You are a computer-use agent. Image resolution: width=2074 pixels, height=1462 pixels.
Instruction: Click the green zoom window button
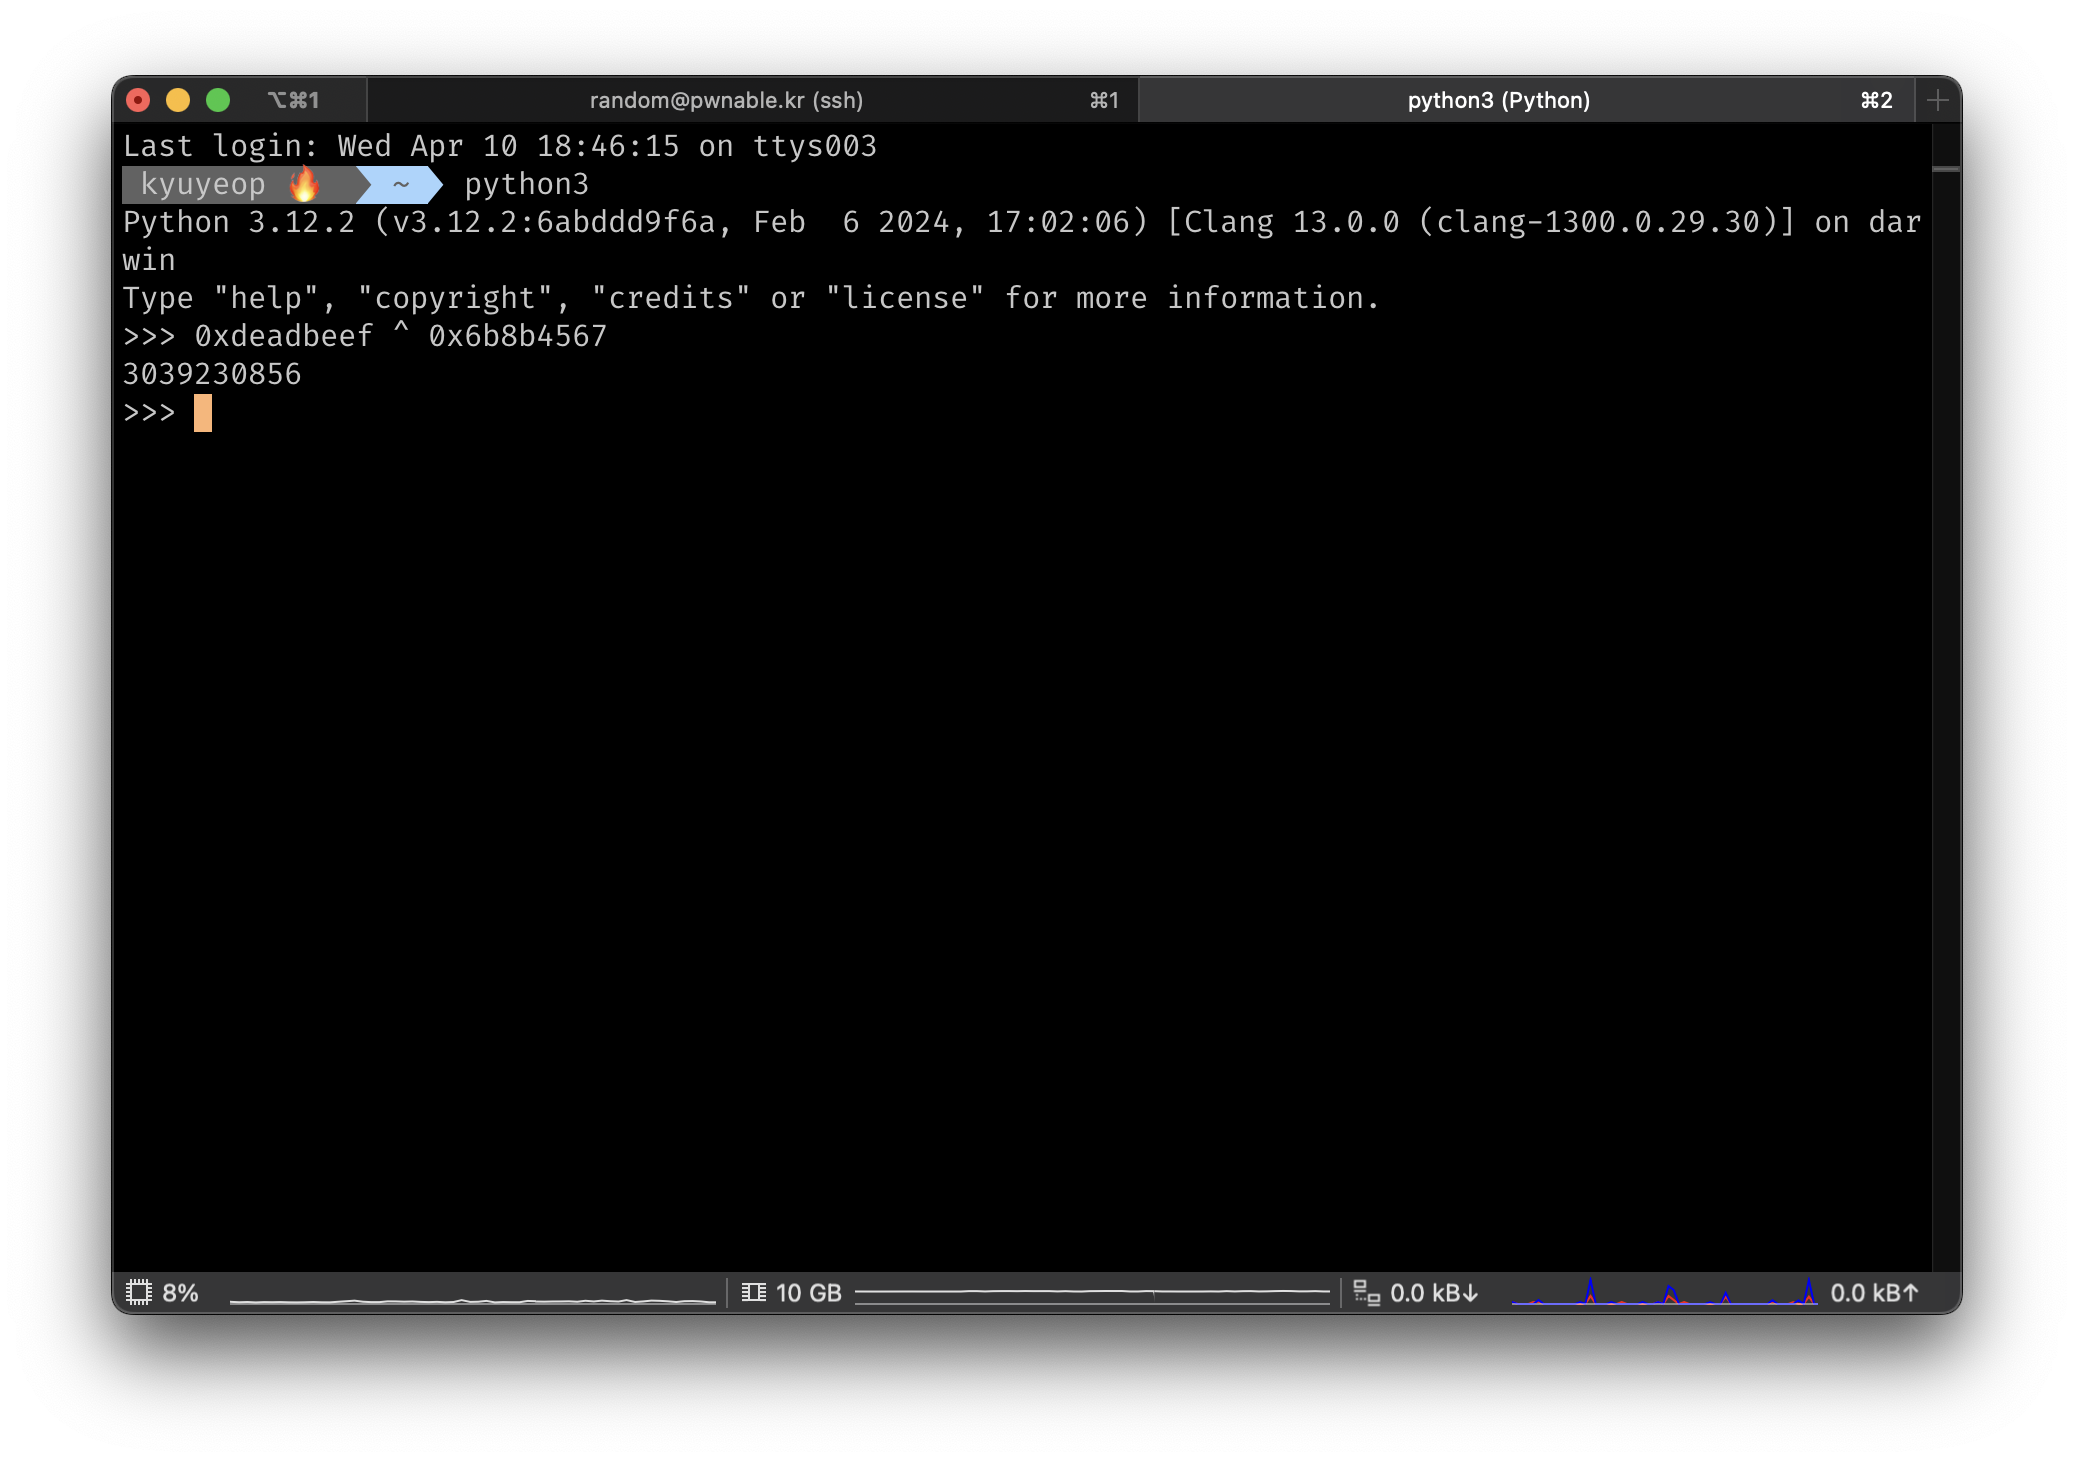[x=218, y=100]
